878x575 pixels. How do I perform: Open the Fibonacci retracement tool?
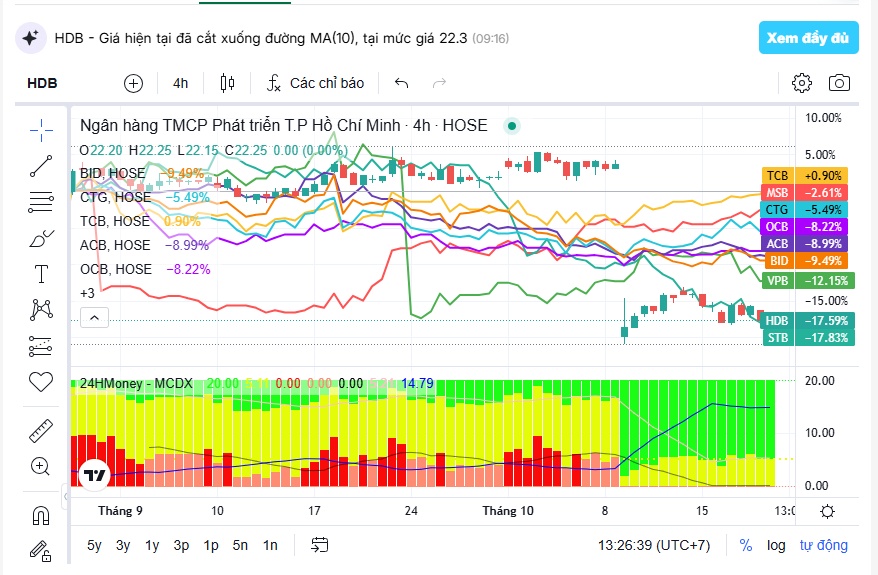(41, 202)
